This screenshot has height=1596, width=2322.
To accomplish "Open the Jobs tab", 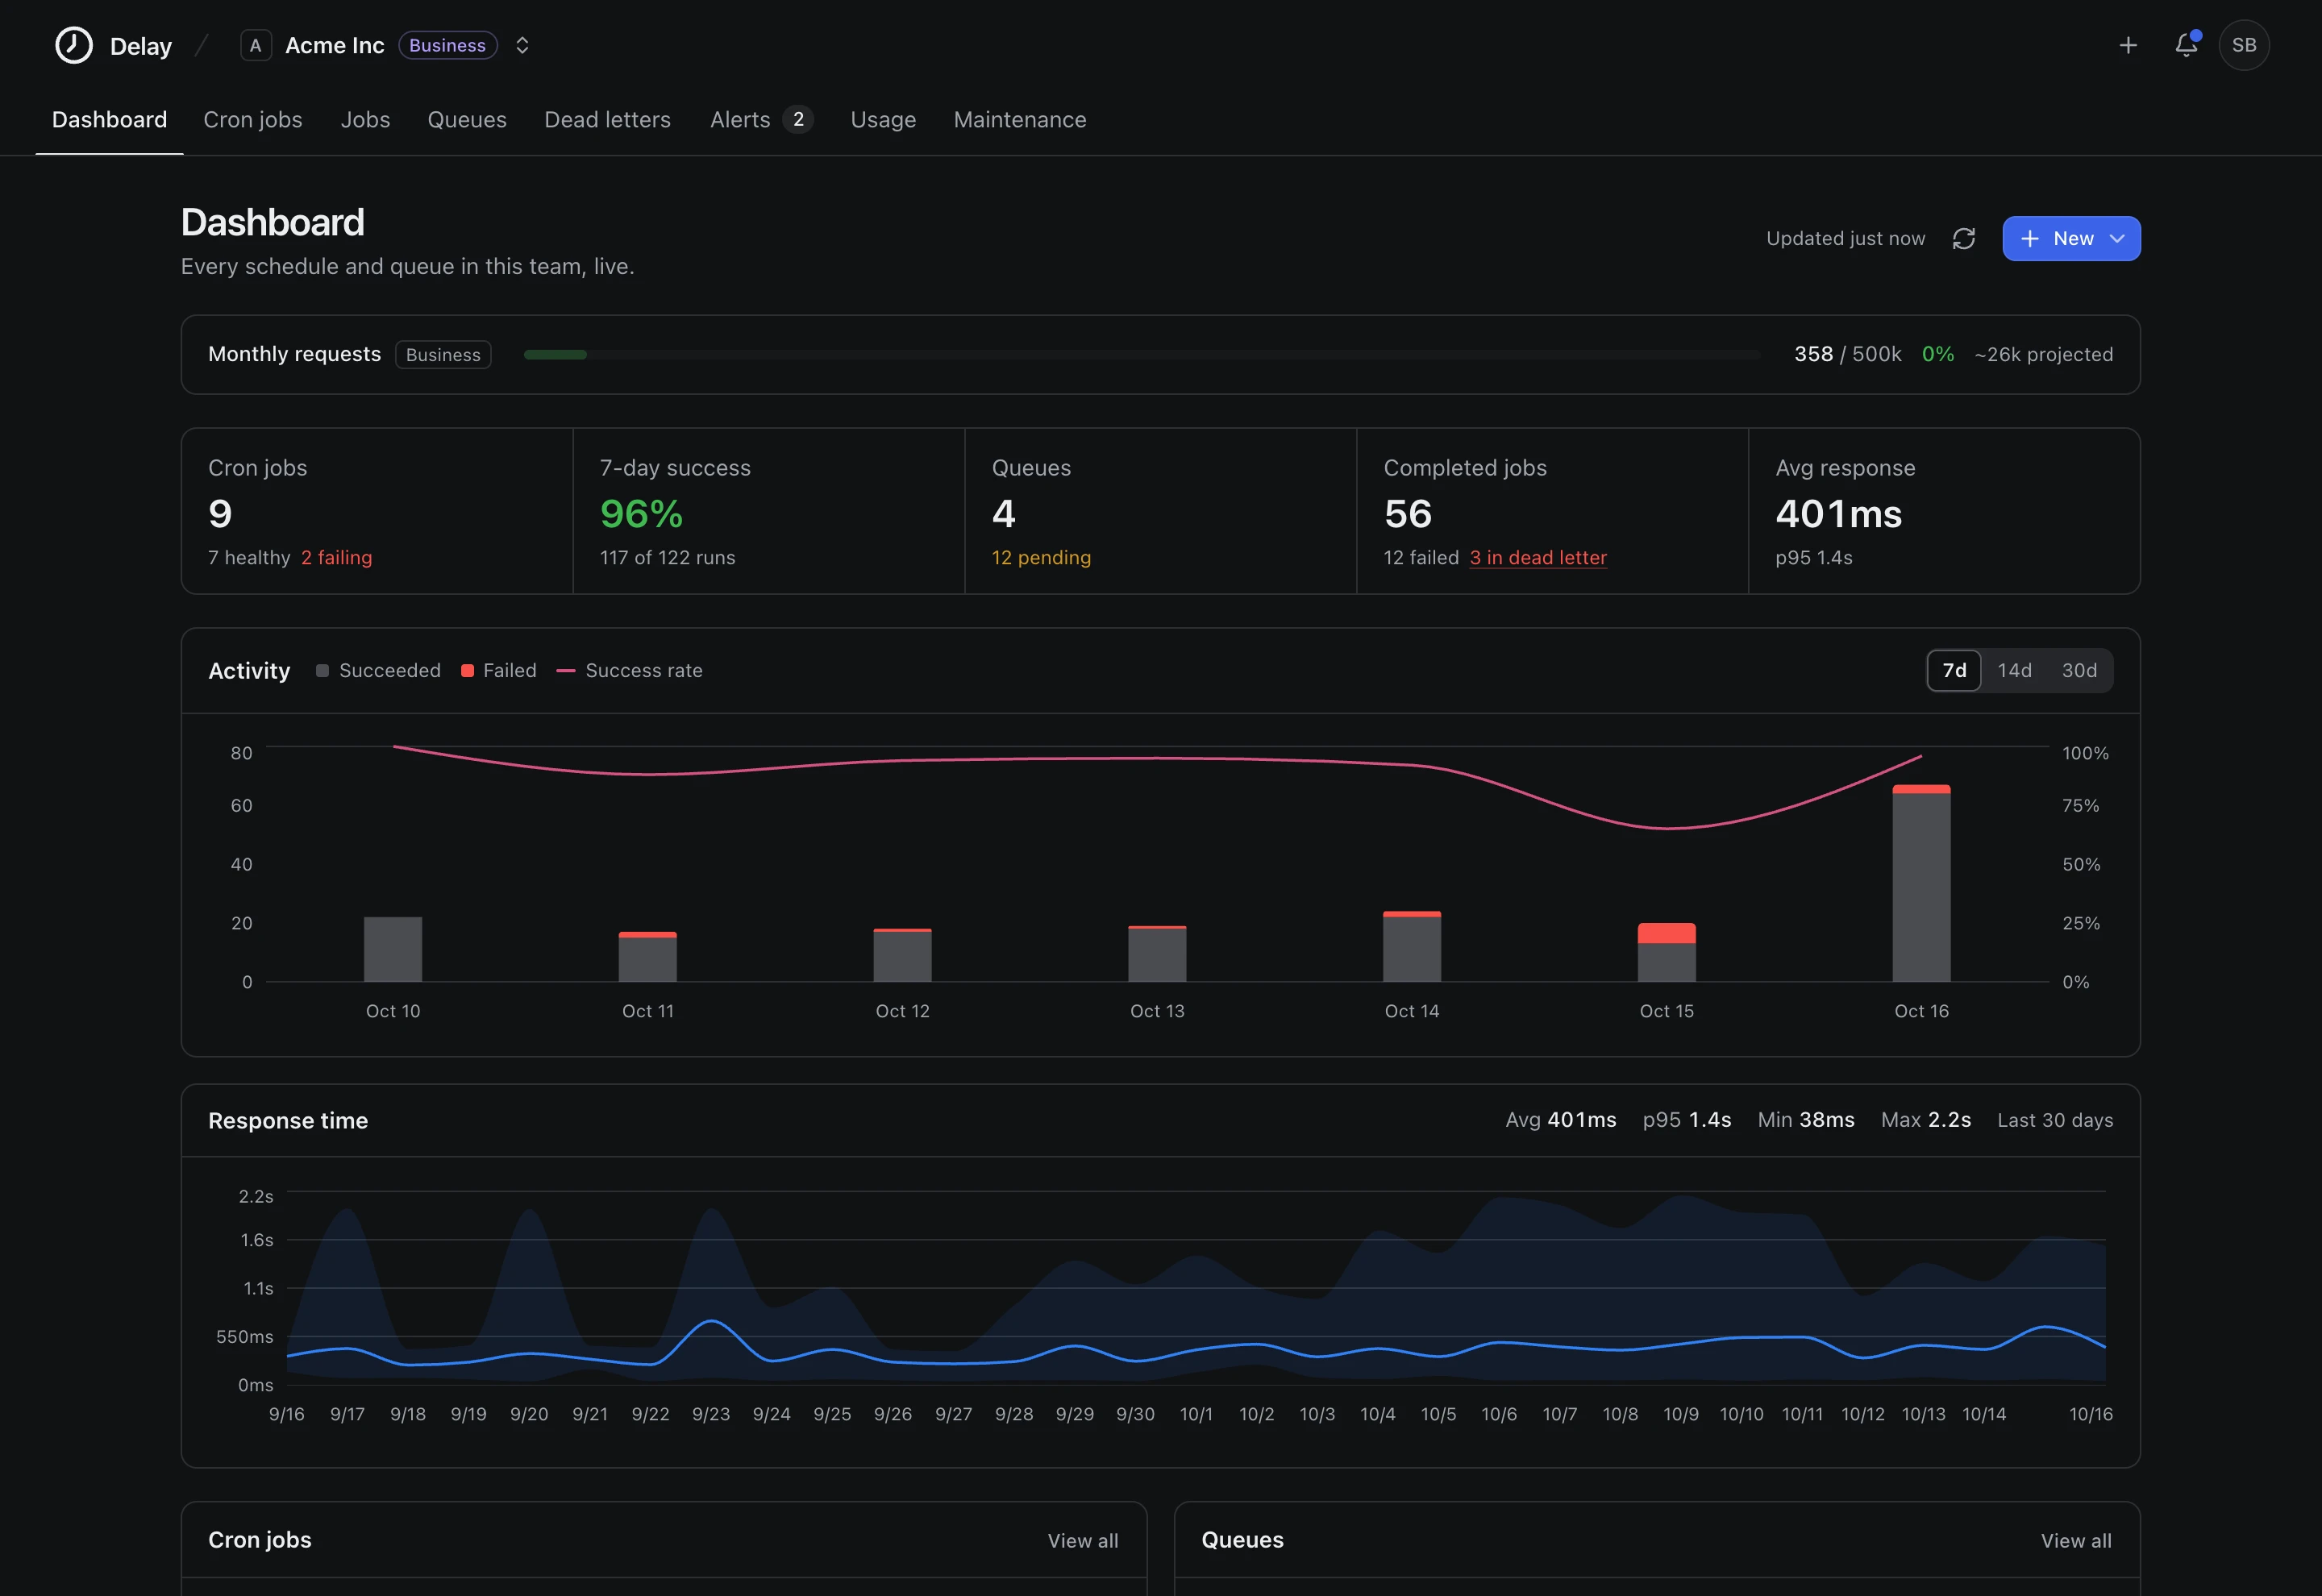I will pos(365,119).
